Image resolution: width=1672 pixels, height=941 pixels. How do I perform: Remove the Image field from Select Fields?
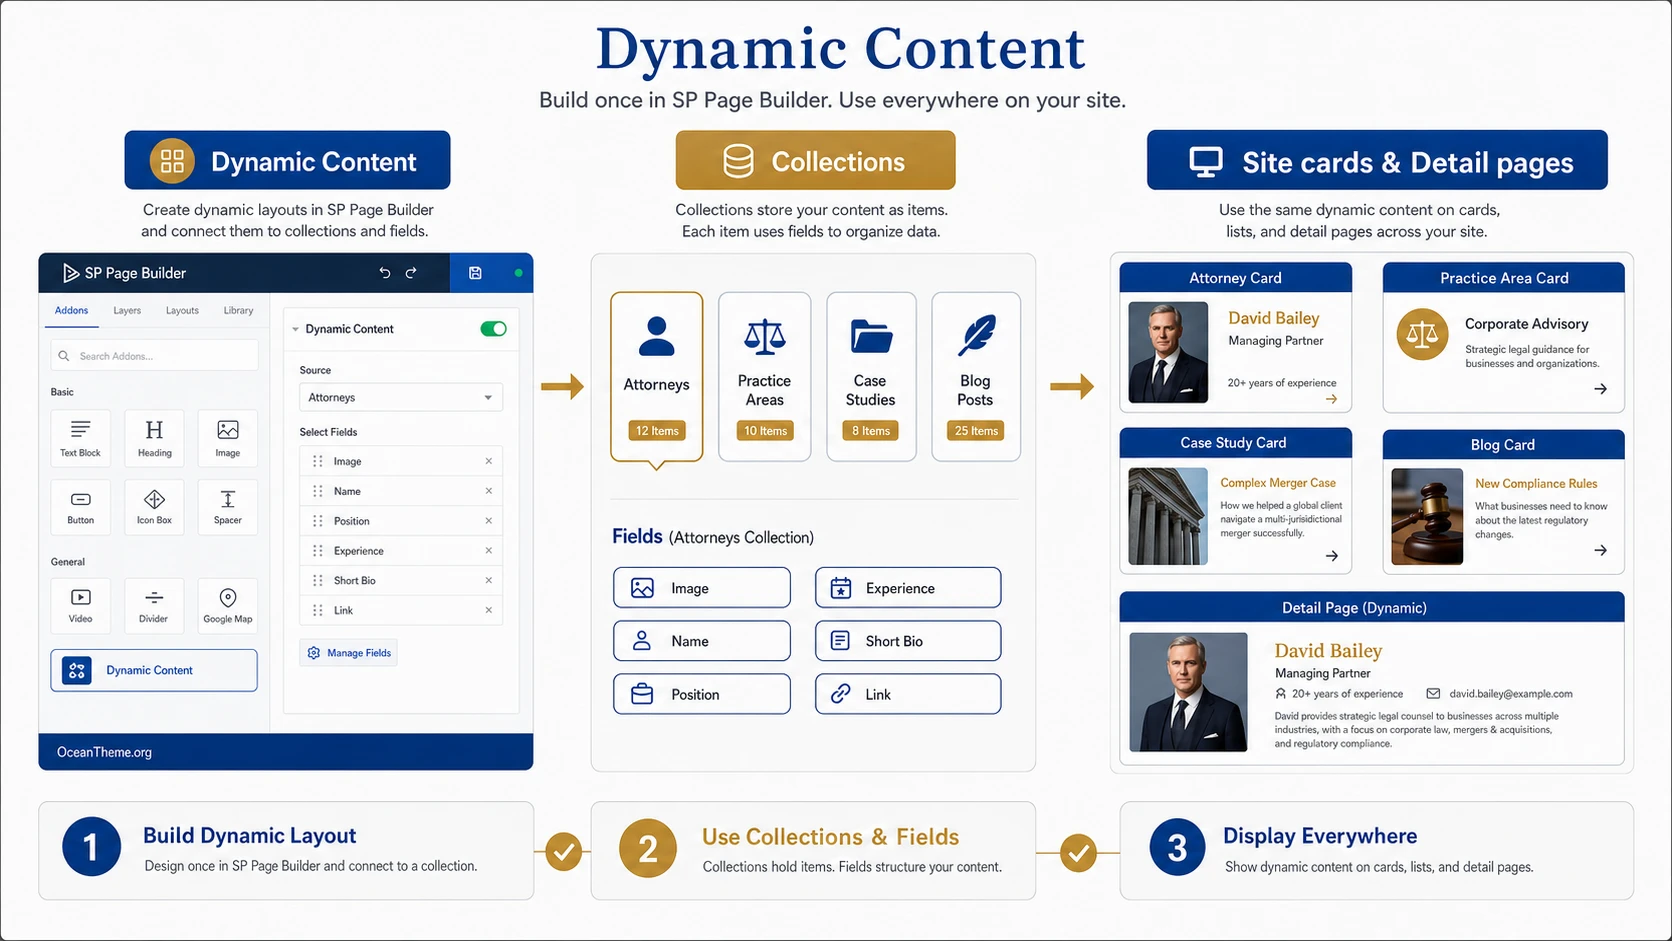489,461
